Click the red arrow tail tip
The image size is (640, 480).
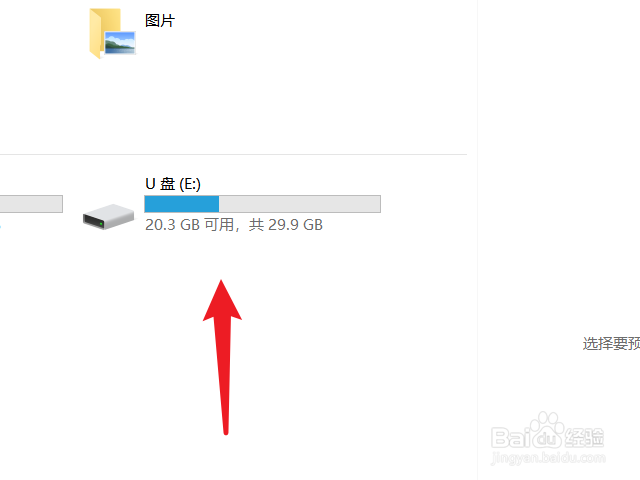pyautogui.click(x=226, y=431)
